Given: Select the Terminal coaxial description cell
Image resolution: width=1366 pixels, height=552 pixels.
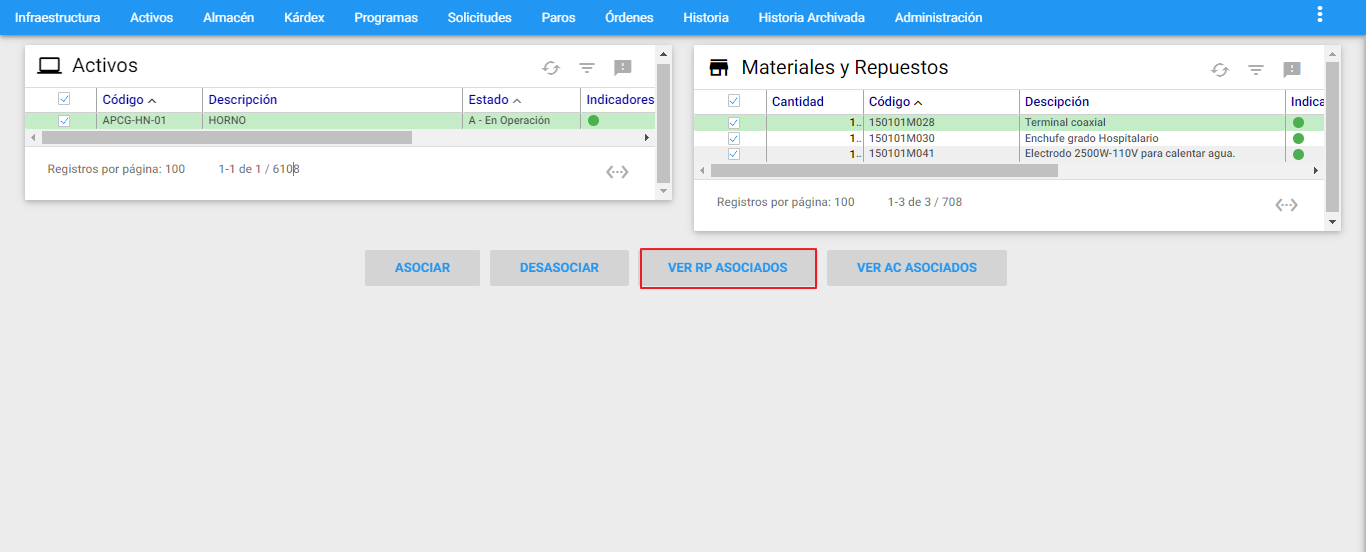Looking at the screenshot, I should [x=1152, y=123].
